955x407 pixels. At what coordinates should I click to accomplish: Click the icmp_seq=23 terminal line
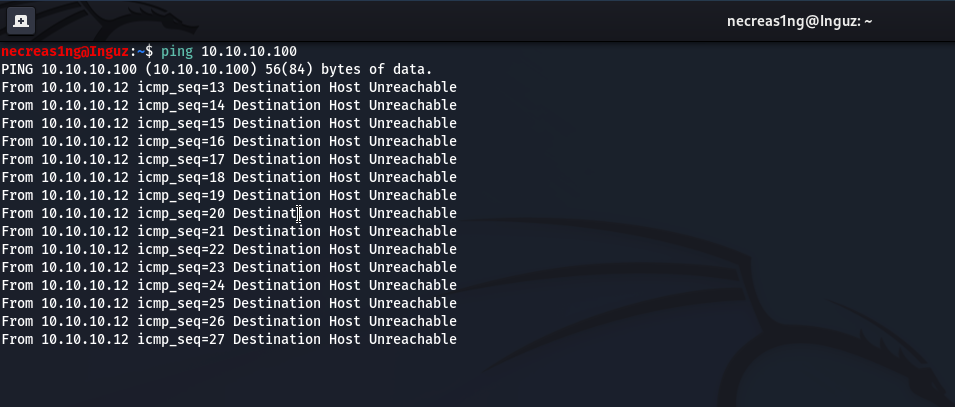[228, 267]
